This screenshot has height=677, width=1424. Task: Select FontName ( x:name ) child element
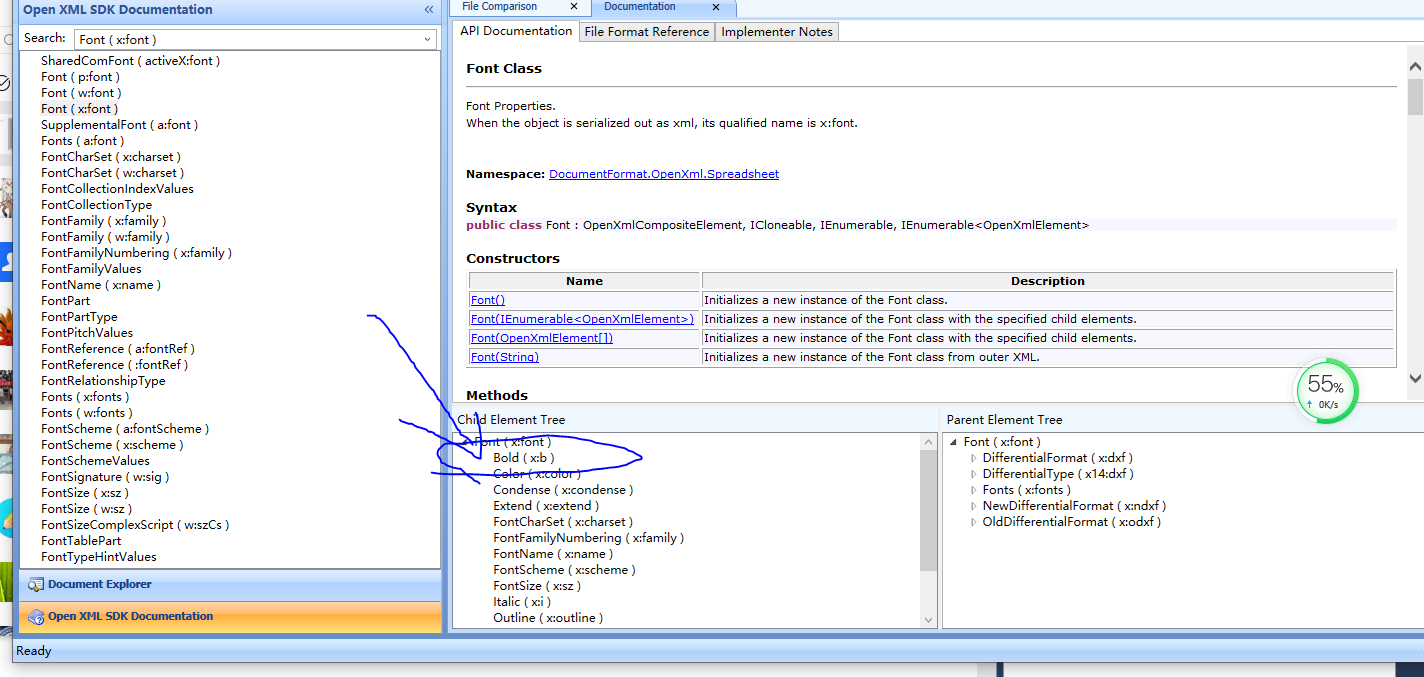pyautogui.click(x=553, y=554)
